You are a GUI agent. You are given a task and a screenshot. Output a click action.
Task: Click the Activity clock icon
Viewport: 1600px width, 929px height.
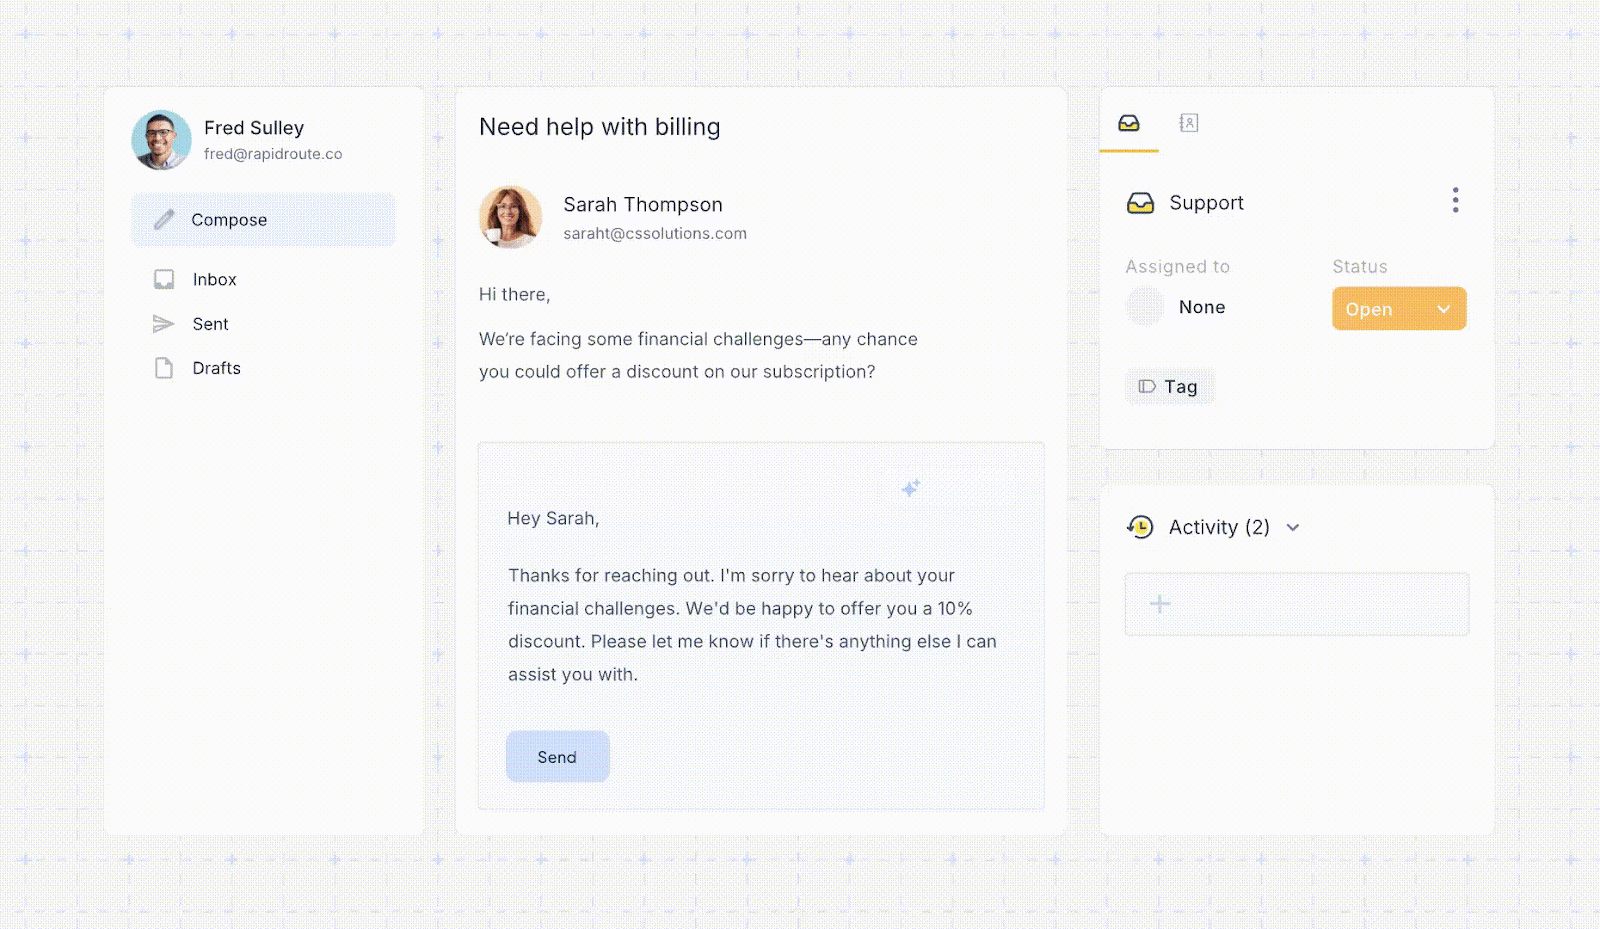tap(1140, 527)
